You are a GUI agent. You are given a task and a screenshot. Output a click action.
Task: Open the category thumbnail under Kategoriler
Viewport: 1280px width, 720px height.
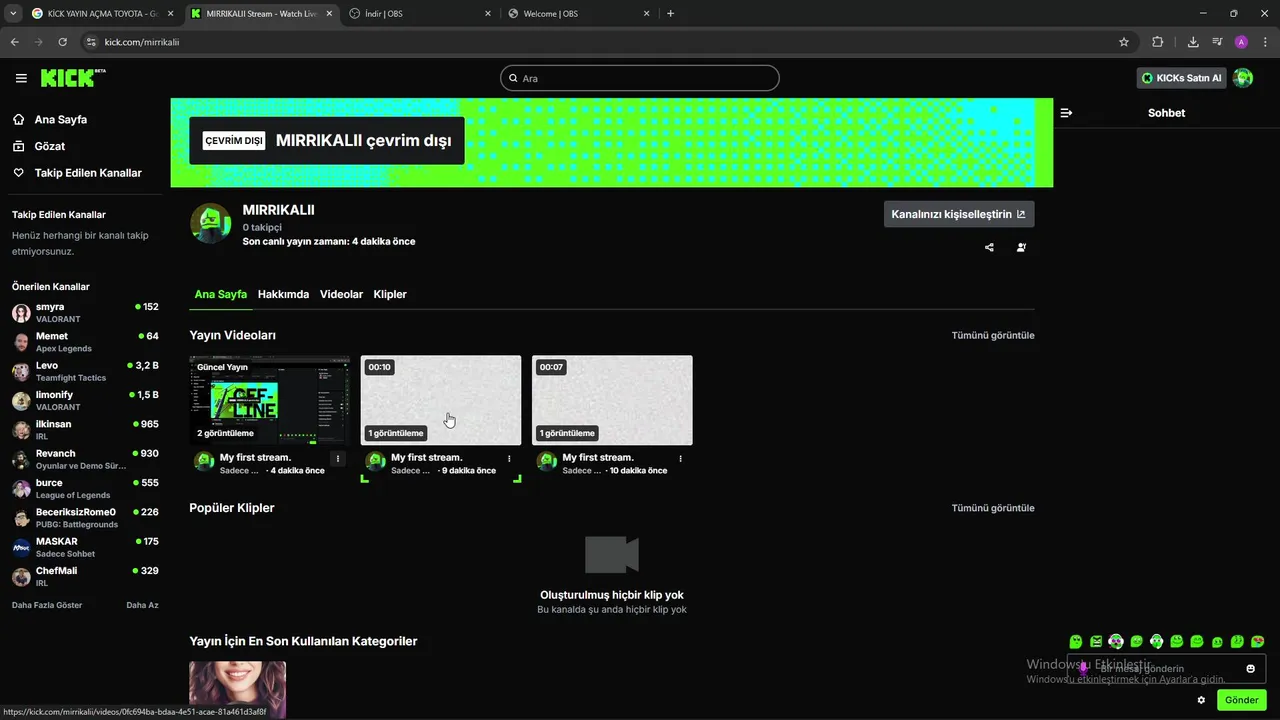(238, 689)
